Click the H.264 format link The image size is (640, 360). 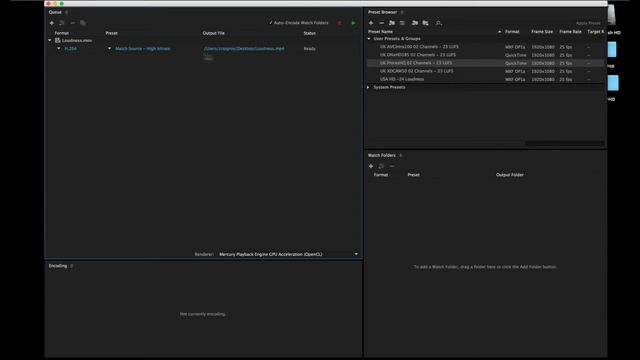pyautogui.click(x=71, y=49)
